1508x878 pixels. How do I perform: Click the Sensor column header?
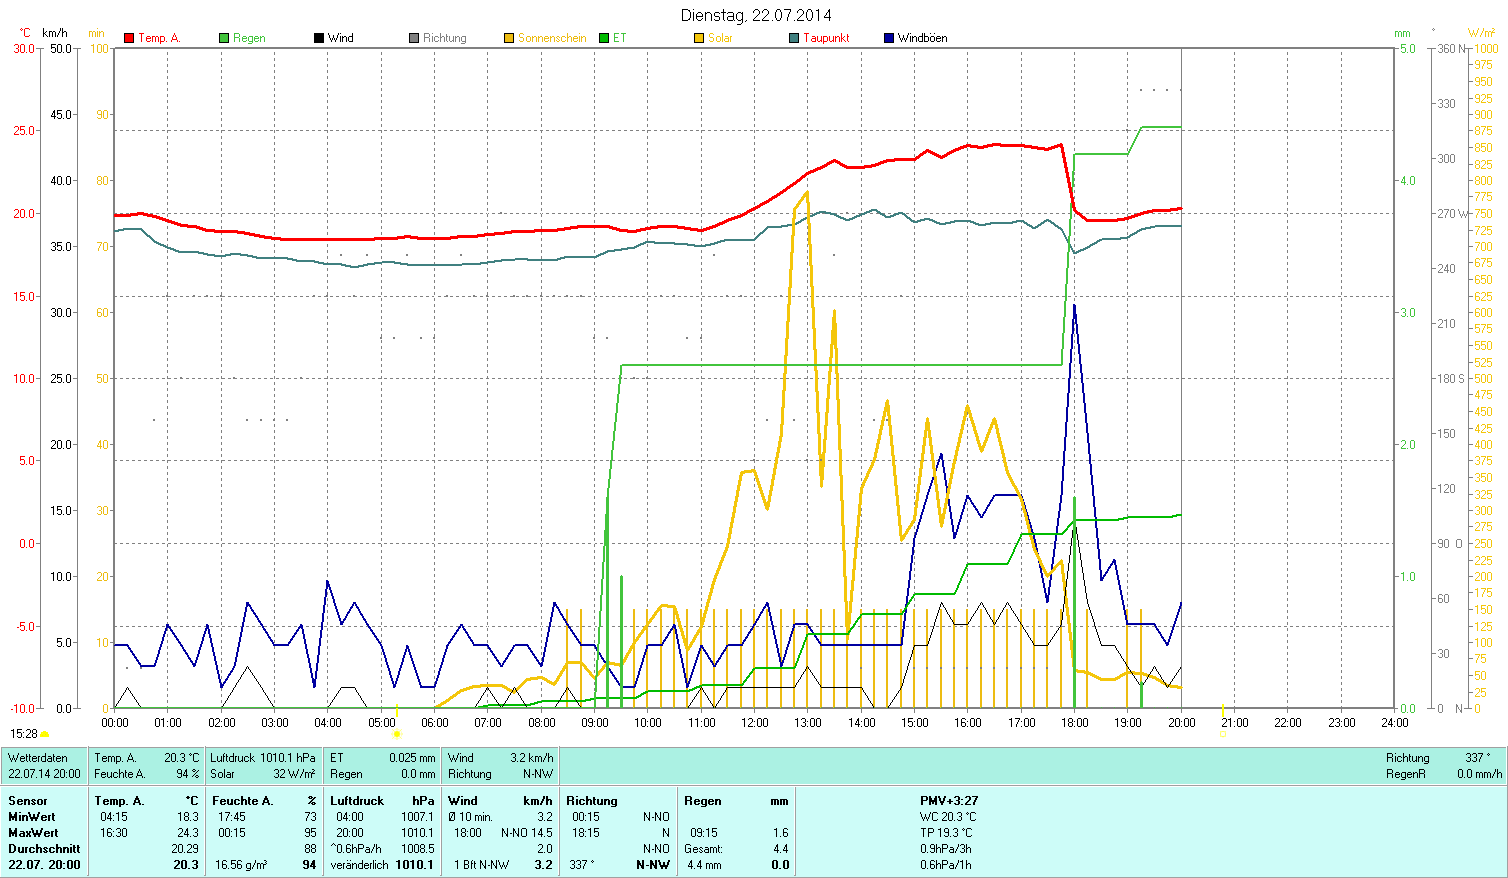28,801
